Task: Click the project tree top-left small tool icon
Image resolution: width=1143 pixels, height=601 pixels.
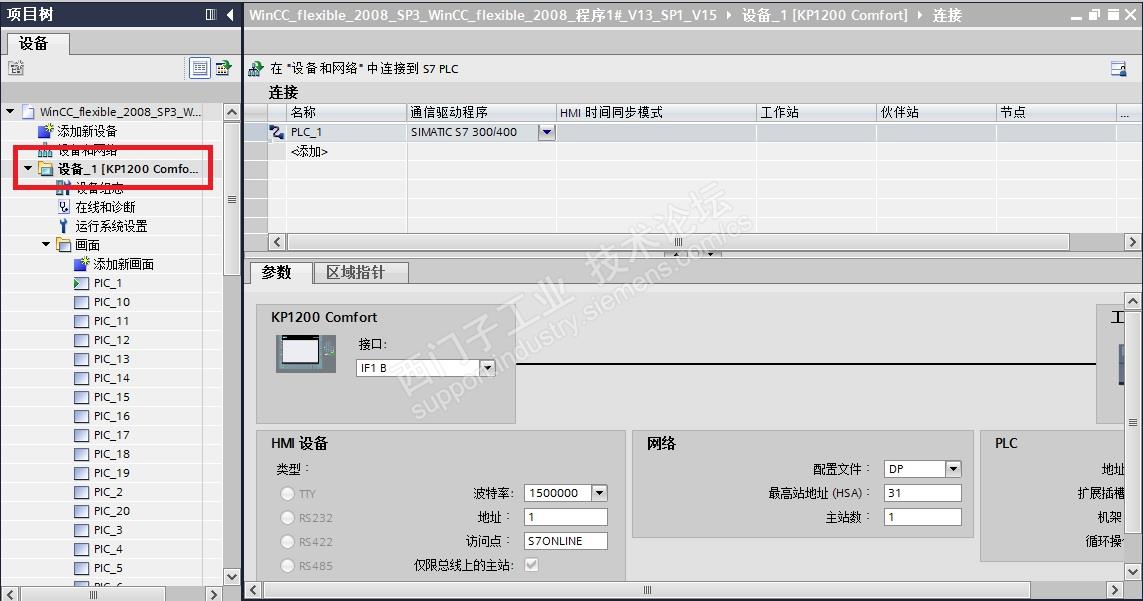Action: 16,68
